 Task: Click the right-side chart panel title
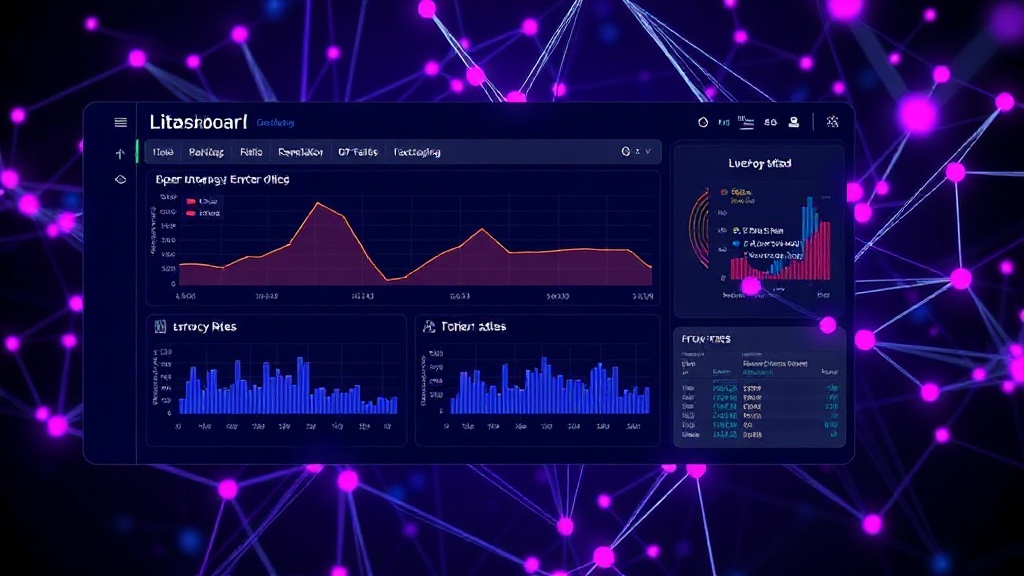[760, 163]
